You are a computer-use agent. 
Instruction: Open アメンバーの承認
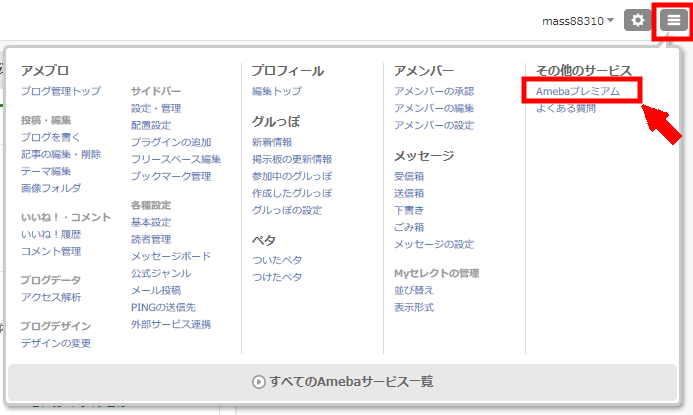click(434, 91)
